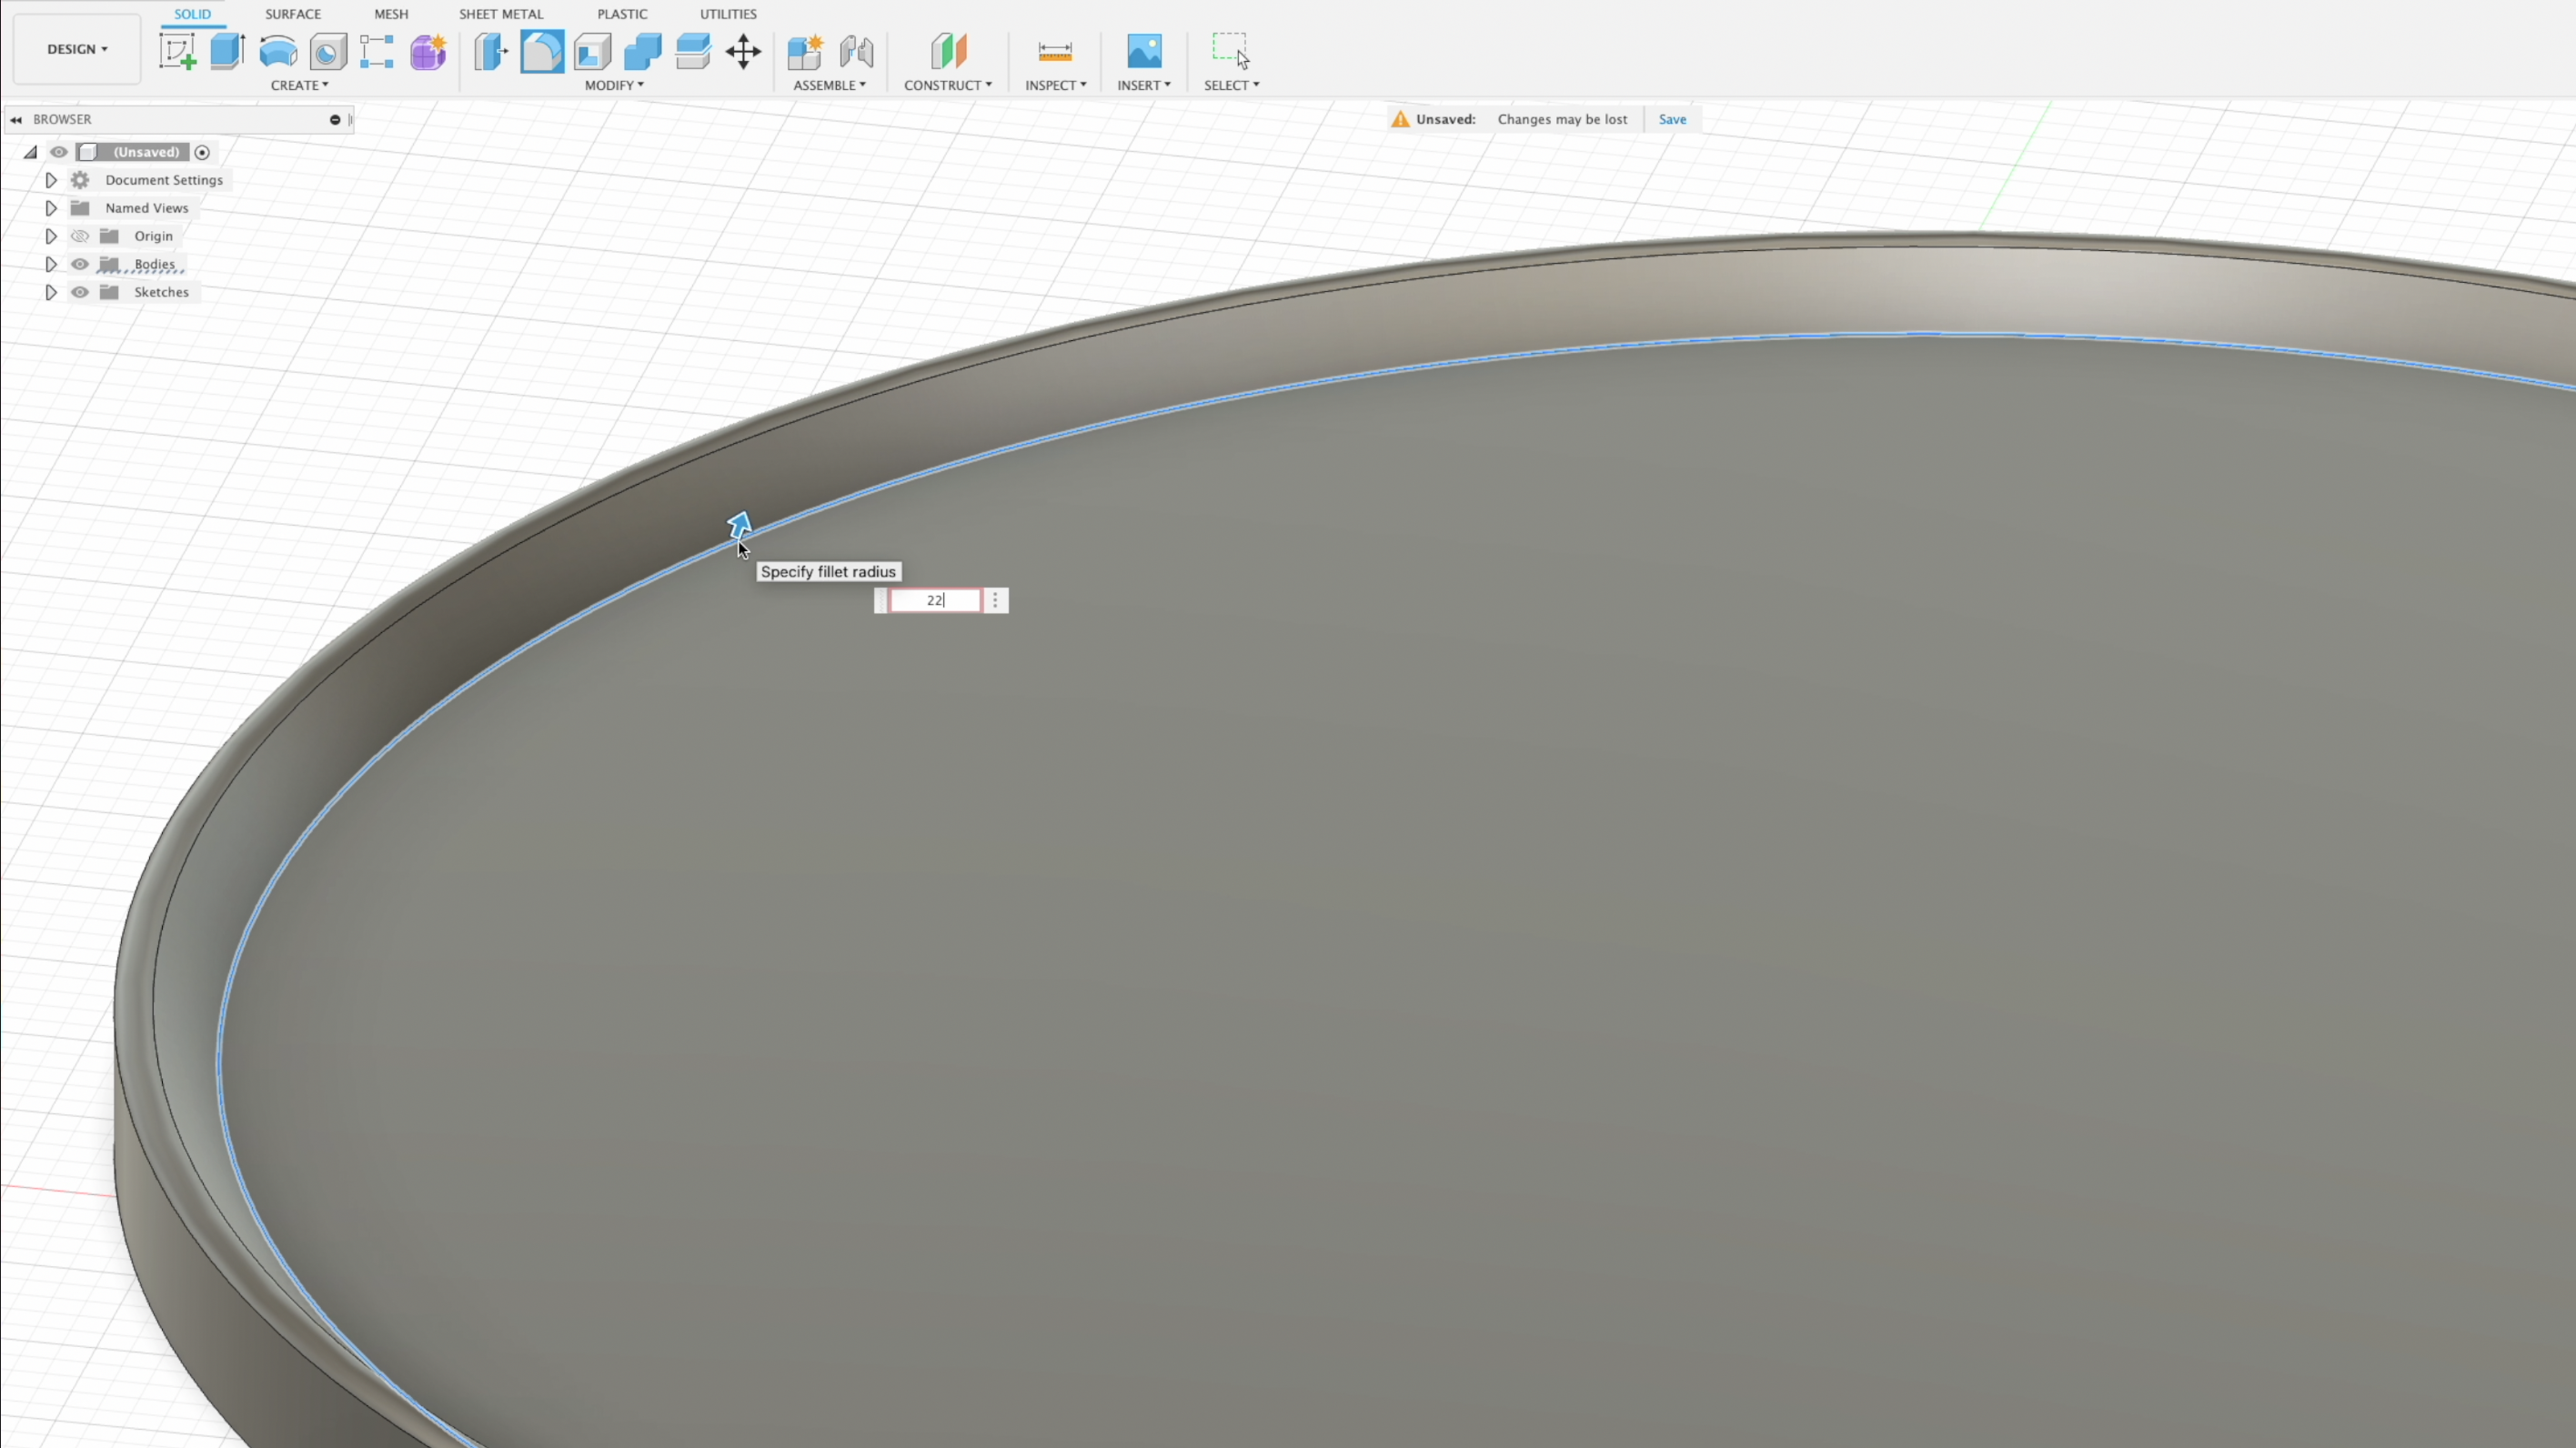The image size is (2576, 1448).
Task: Click the Fillet tool icon
Action: click(542, 51)
